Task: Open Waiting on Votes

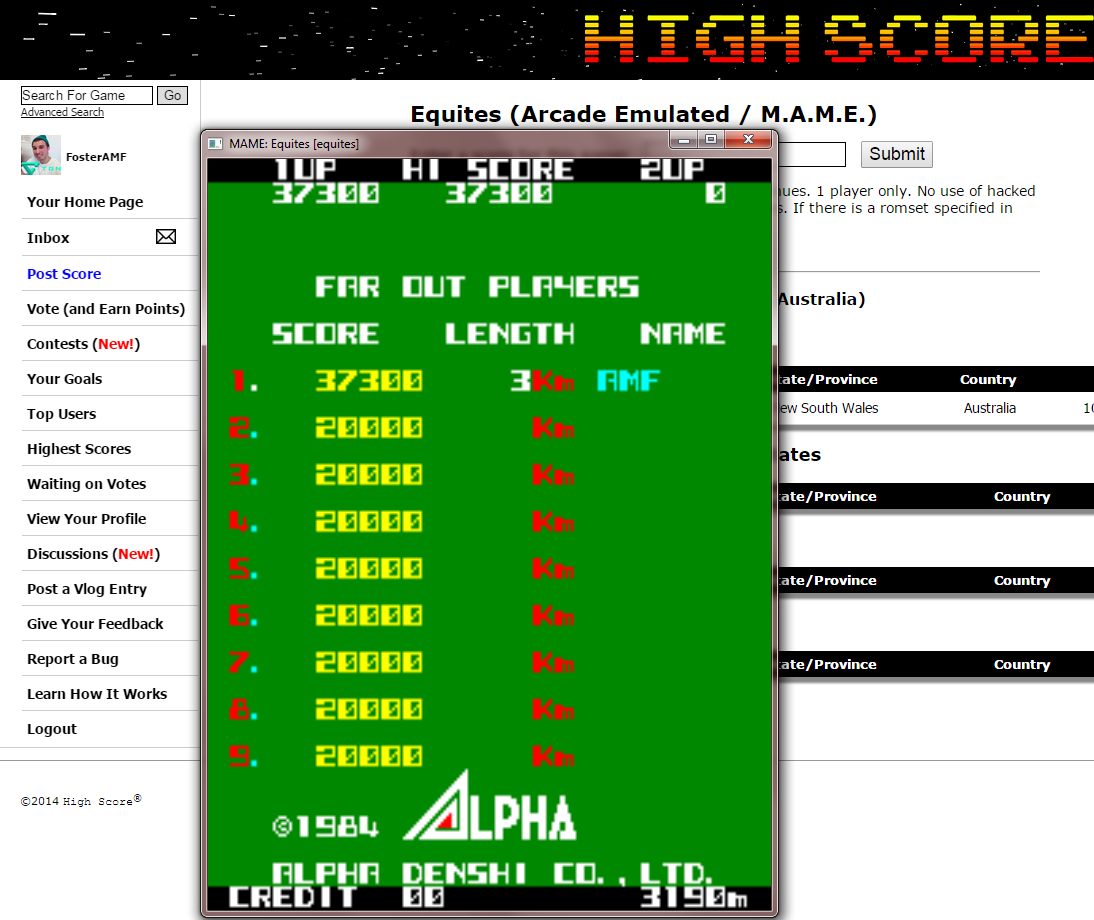Action: [87, 483]
